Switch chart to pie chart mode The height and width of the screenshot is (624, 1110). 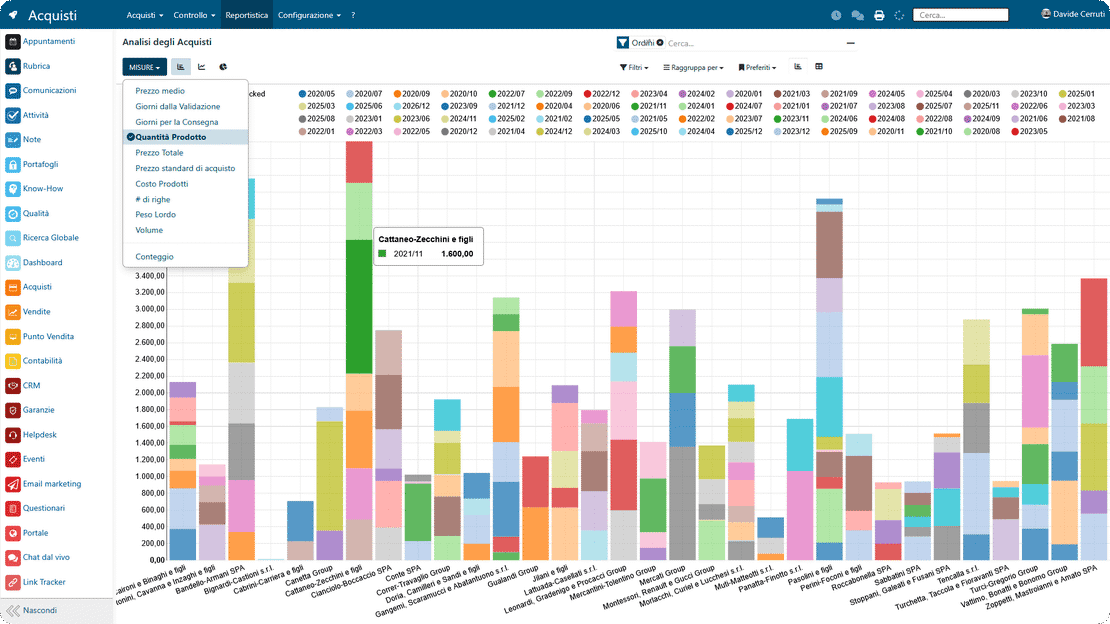[x=223, y=67]
